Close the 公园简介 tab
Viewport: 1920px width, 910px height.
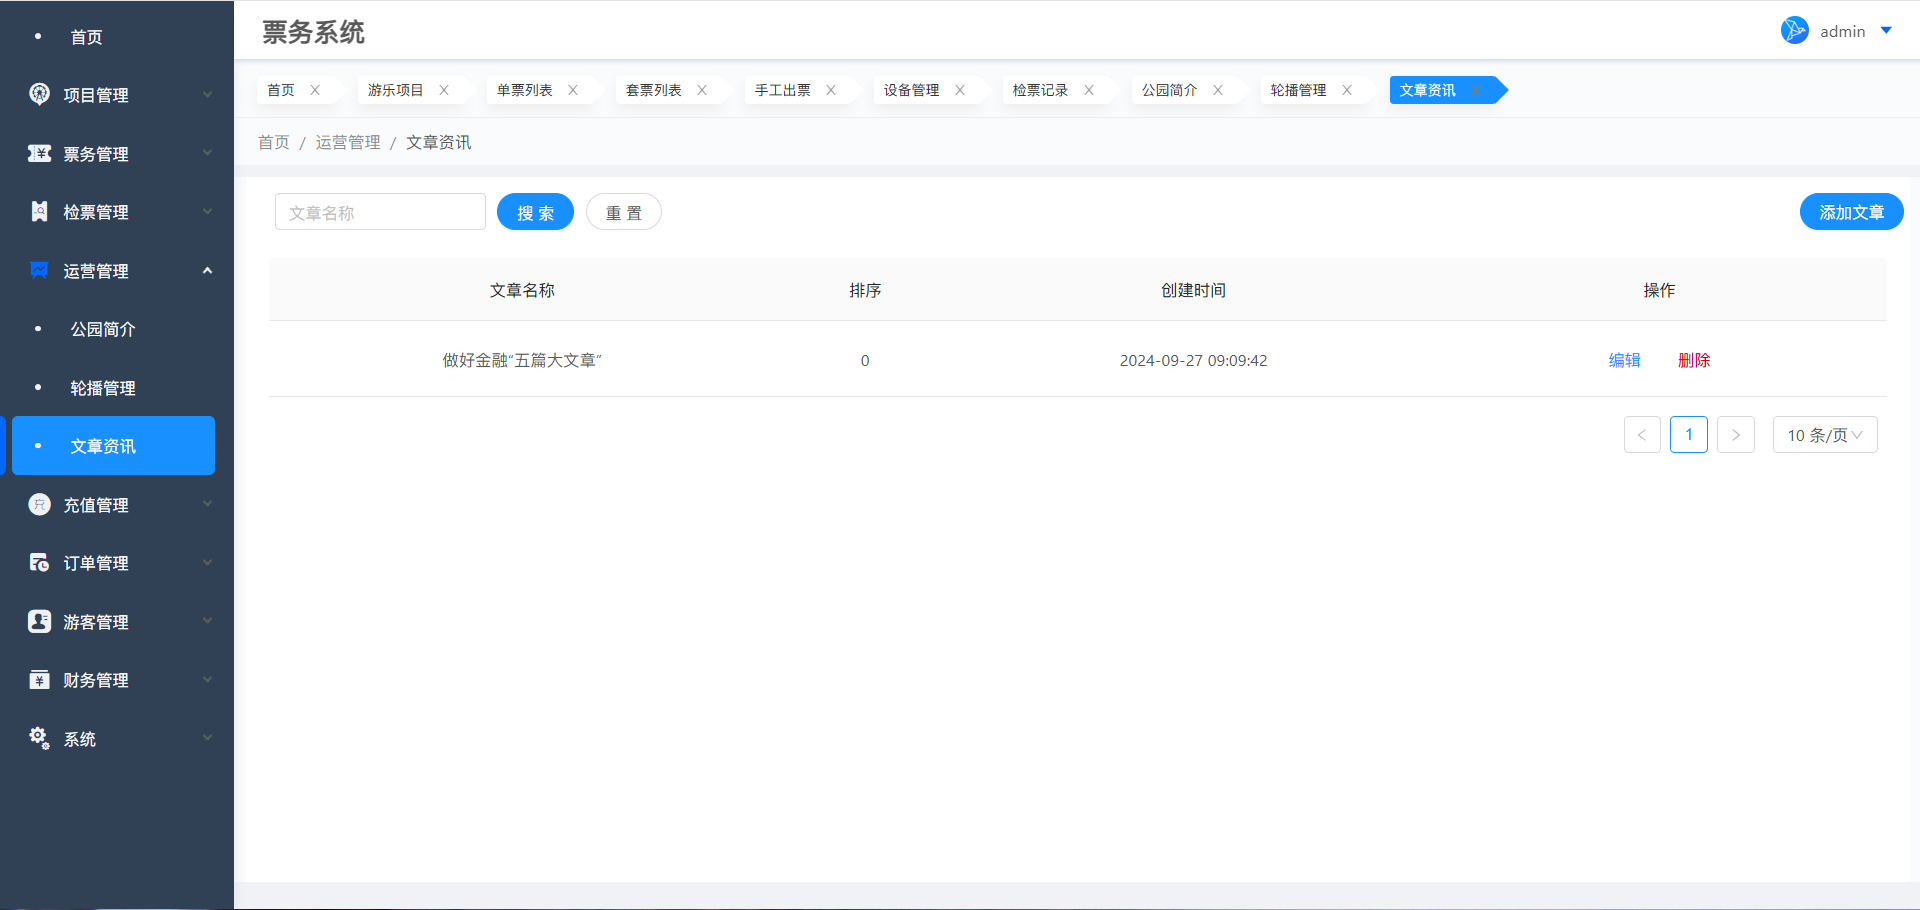1218,90
